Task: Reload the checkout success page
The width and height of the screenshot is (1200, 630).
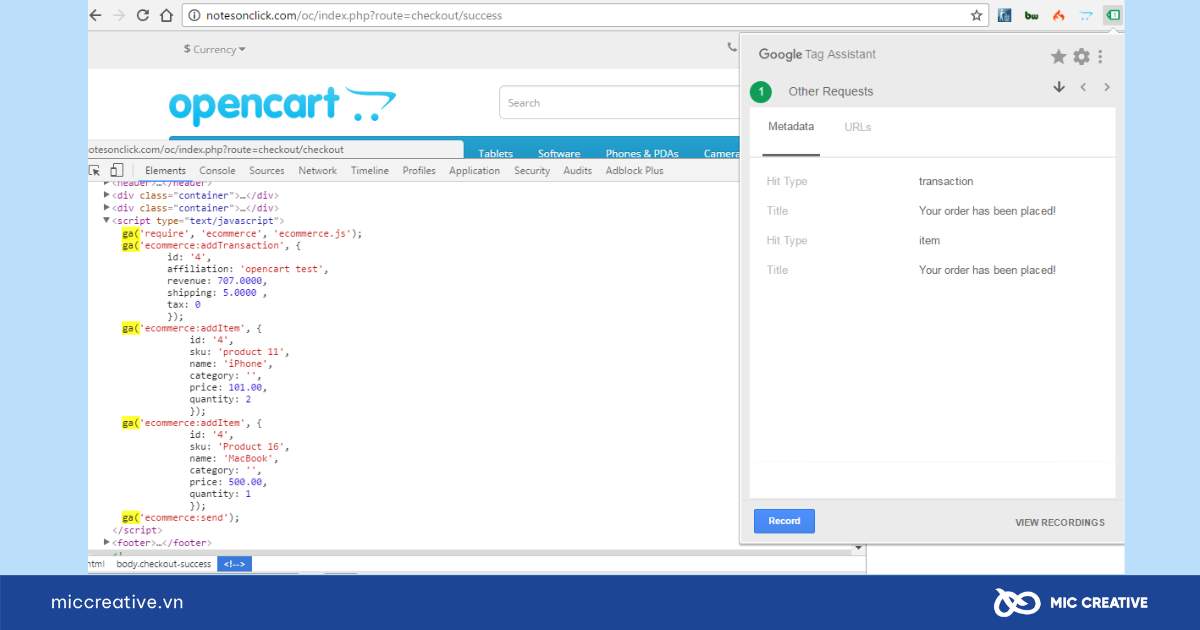Action: 143,15
